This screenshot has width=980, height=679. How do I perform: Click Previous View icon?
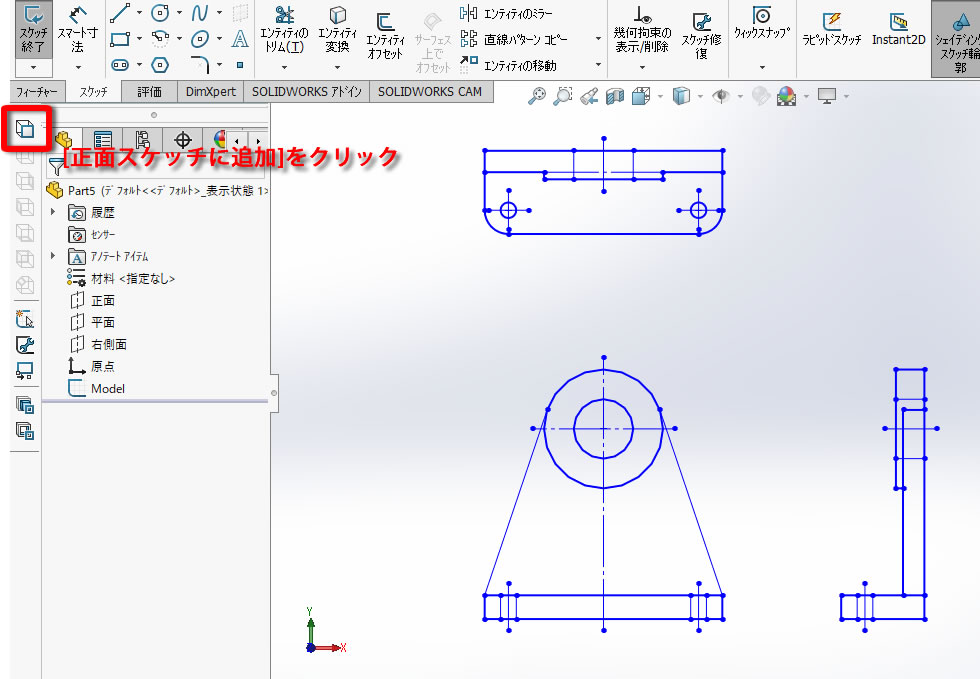pos(589,96)
